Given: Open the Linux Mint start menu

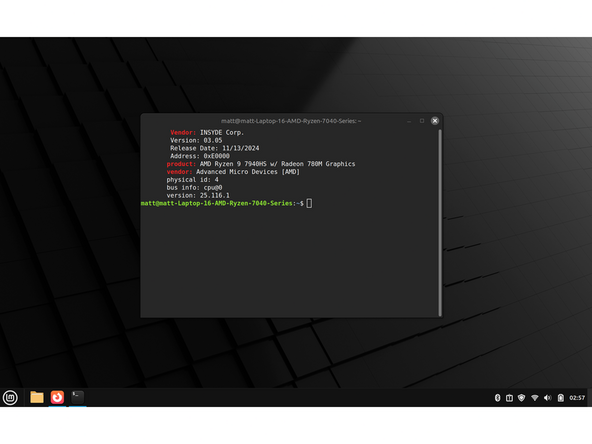Looking at the screenshot, I should pyautogui.click(x=10, y=398).
